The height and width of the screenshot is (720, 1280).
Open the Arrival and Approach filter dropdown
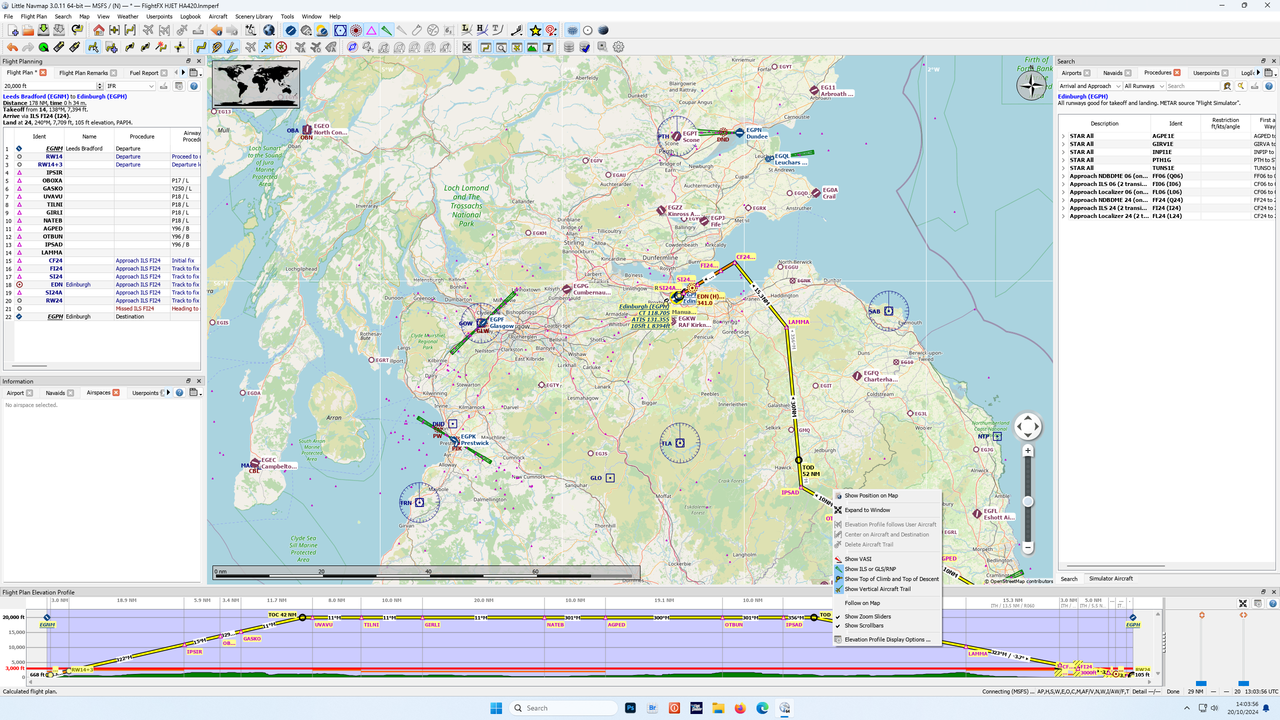1089,86
